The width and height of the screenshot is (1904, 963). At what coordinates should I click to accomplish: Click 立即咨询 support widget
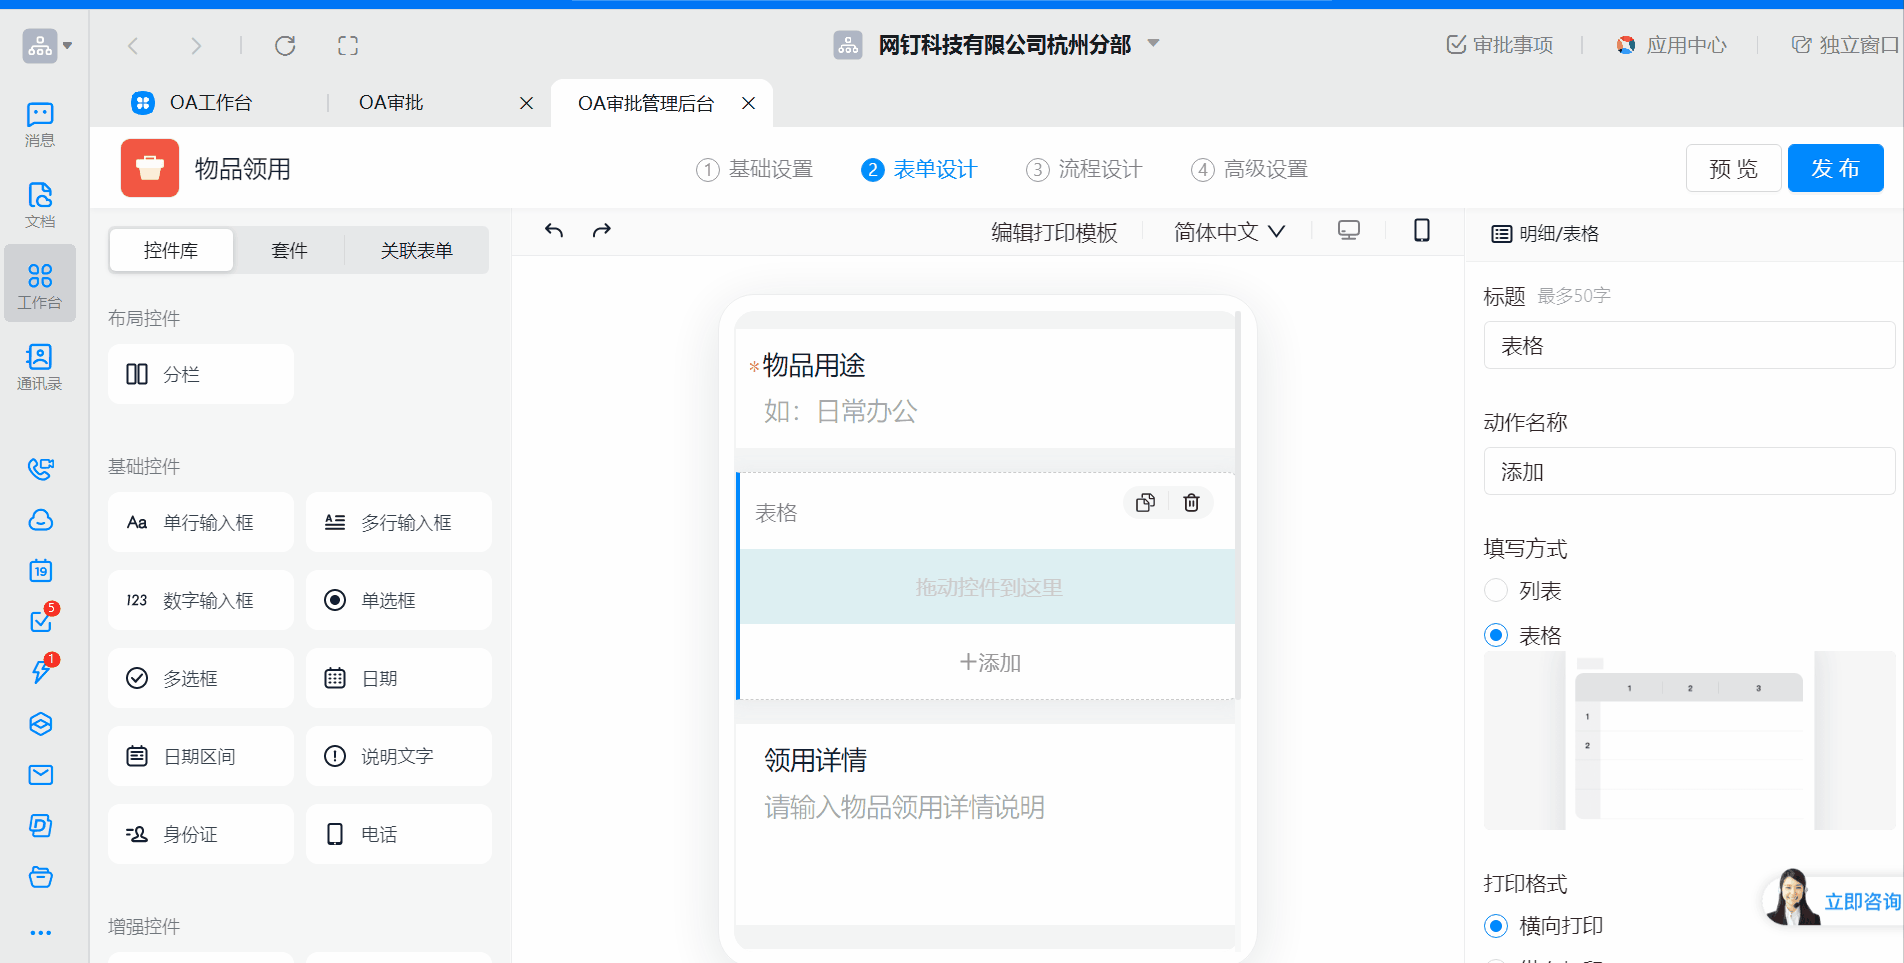[1834, 899]
